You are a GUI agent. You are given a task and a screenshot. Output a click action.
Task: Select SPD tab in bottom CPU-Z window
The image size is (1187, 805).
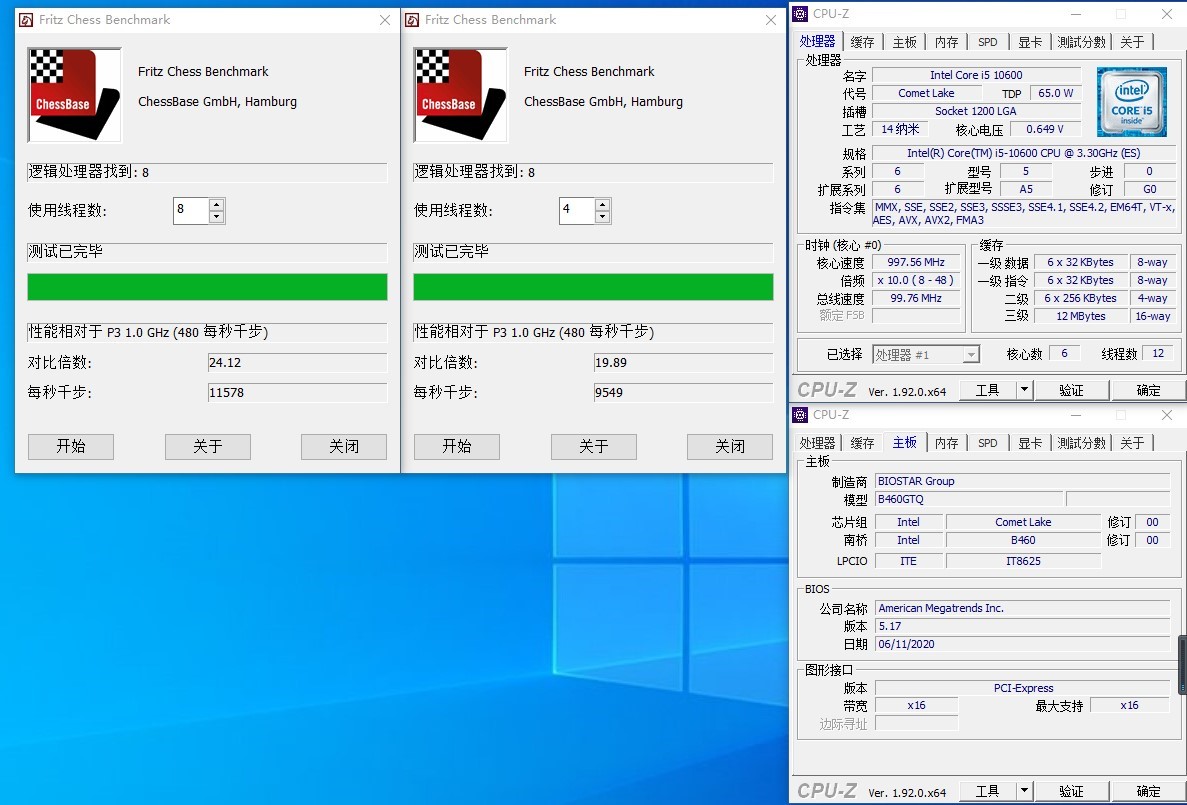[x=987, y=444]
